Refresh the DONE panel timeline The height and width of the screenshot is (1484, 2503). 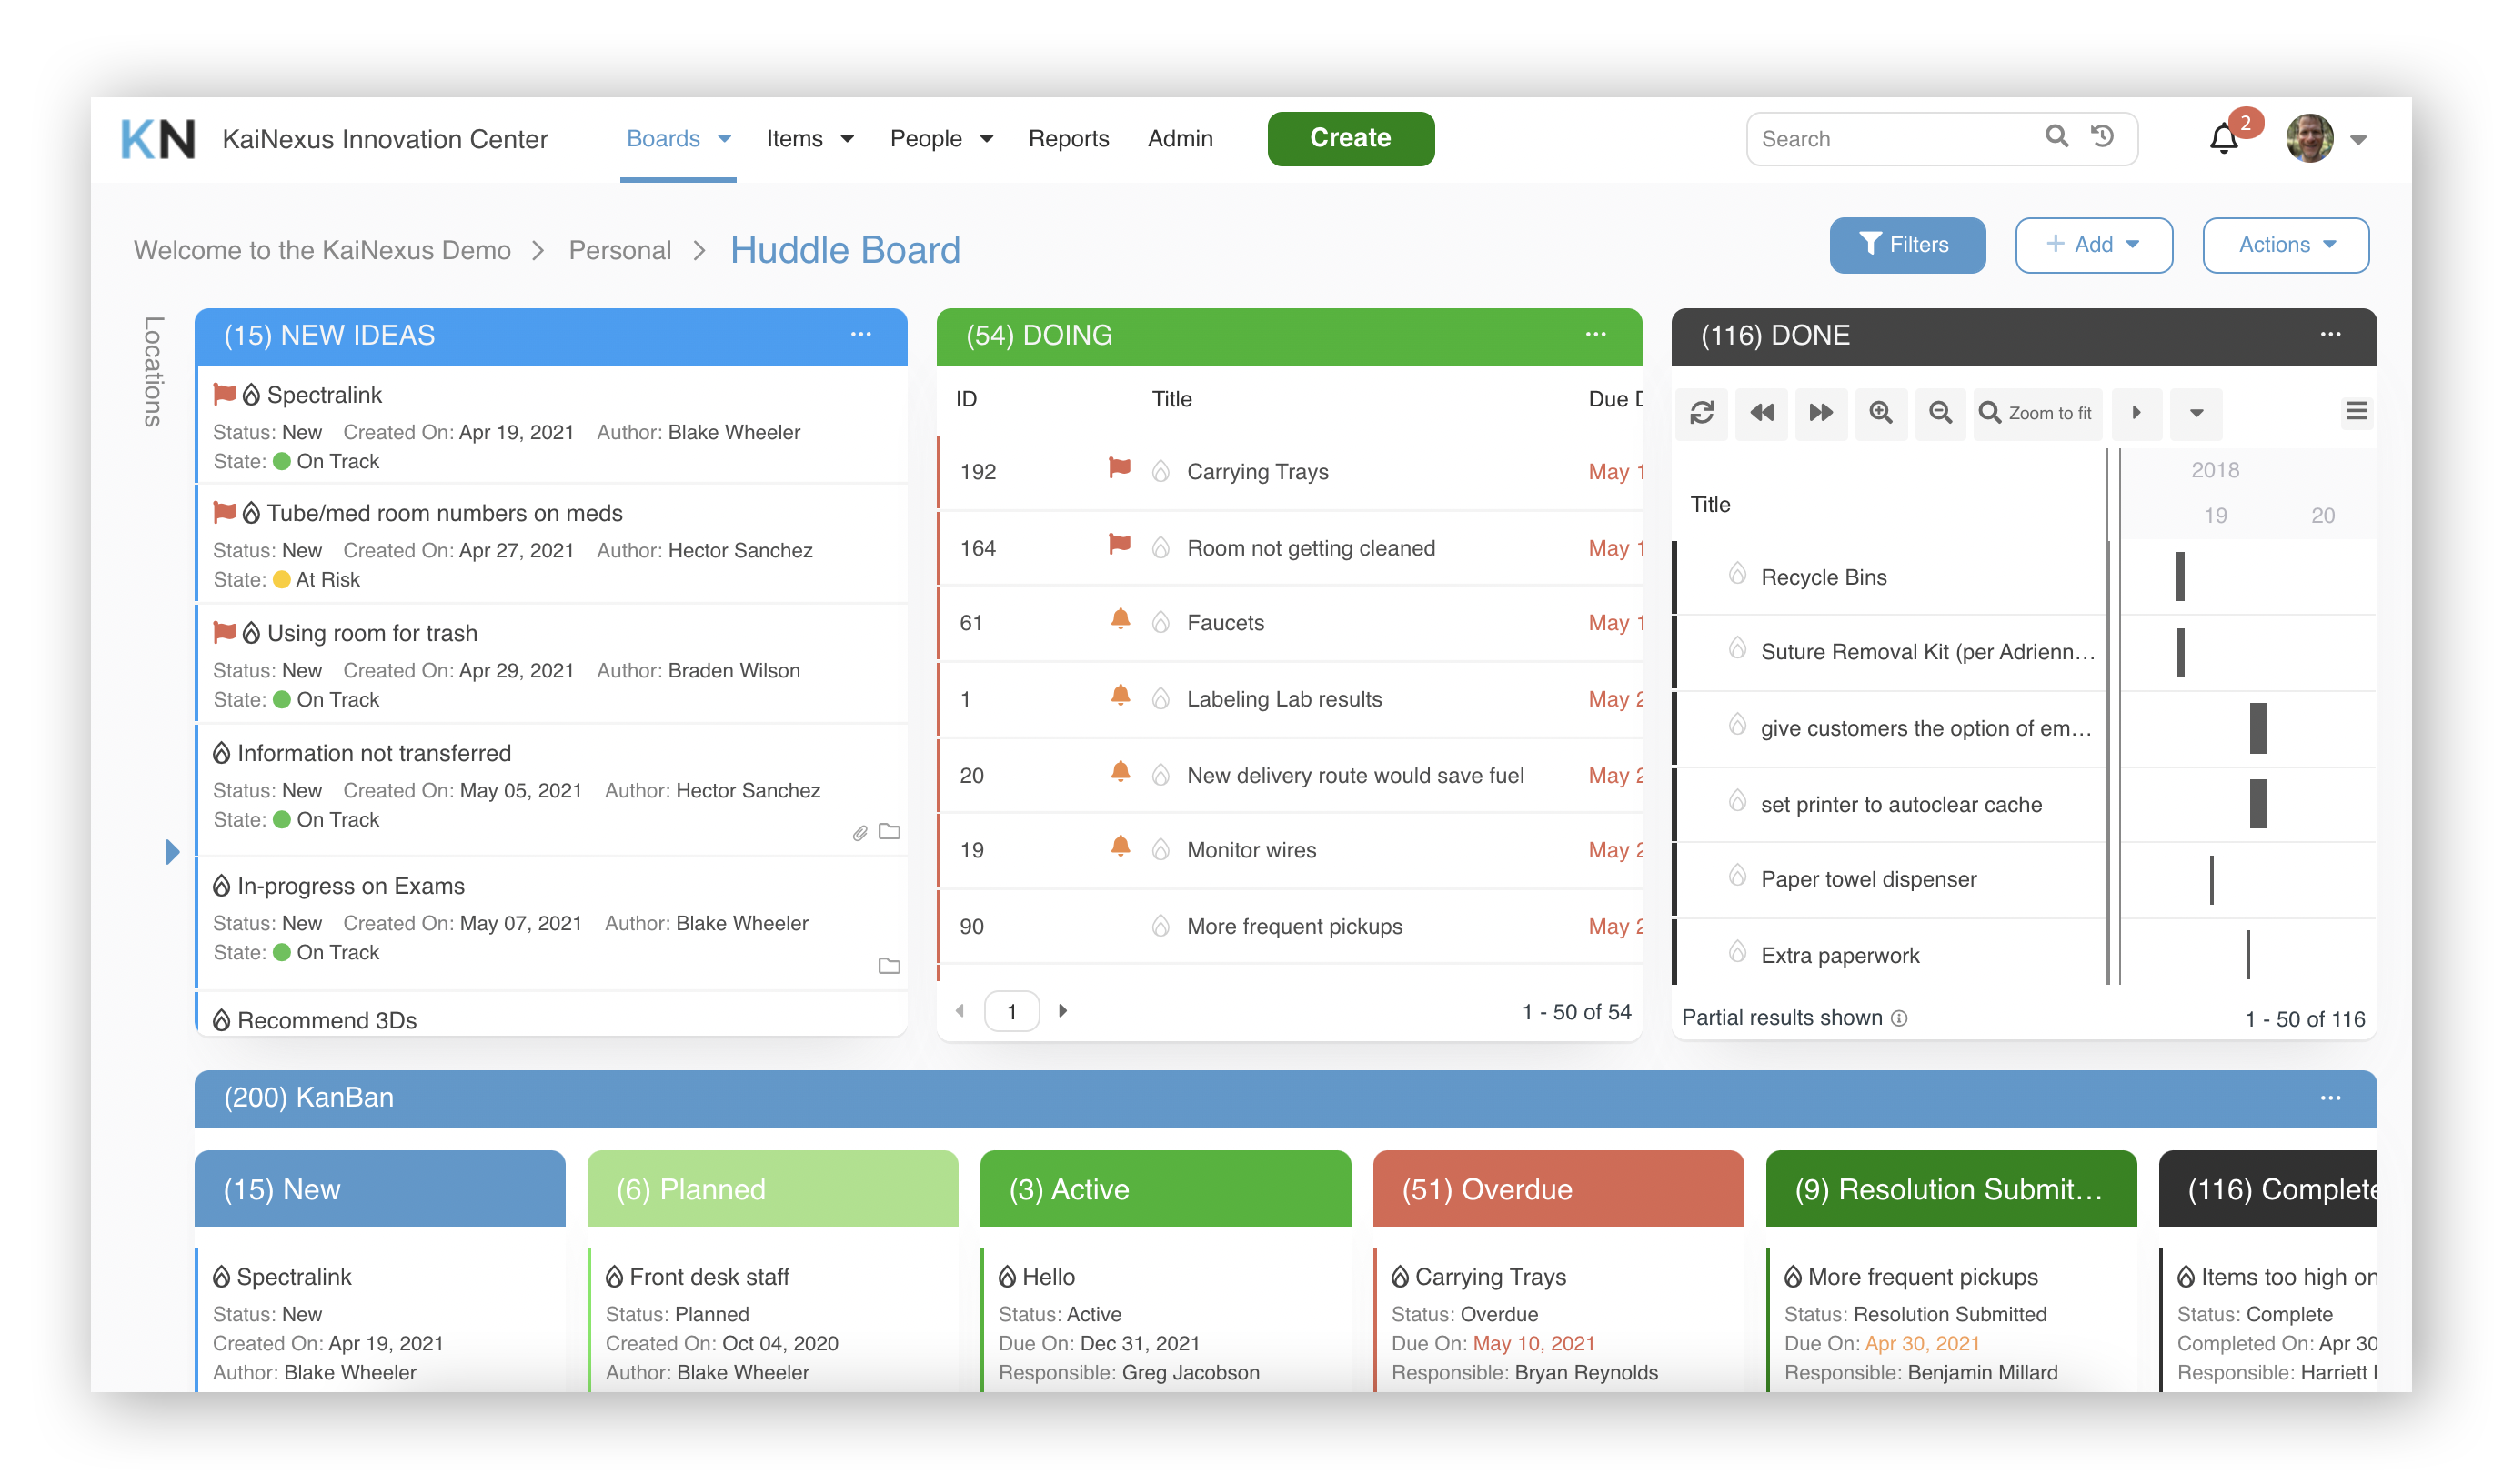[1701, 413]
